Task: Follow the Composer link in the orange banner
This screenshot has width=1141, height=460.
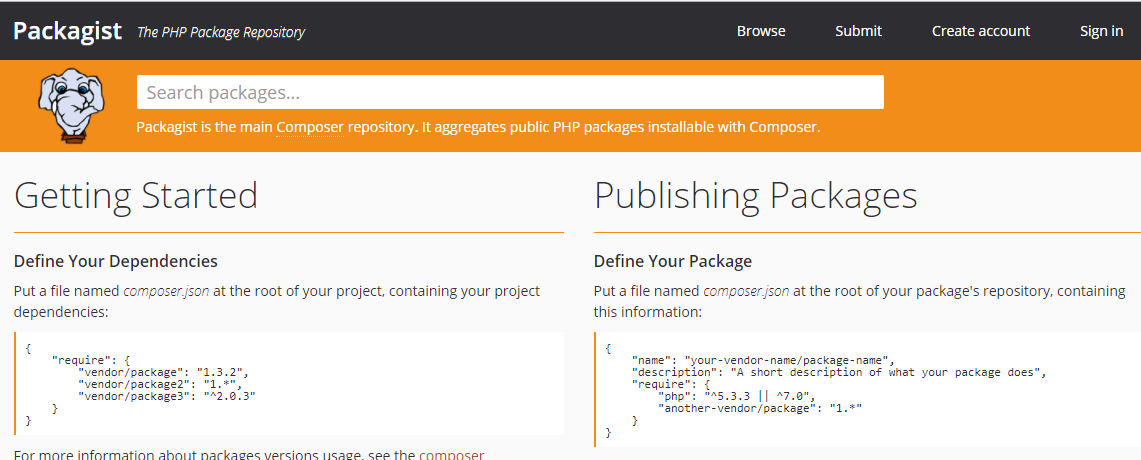Action: (x=309, y=127)
